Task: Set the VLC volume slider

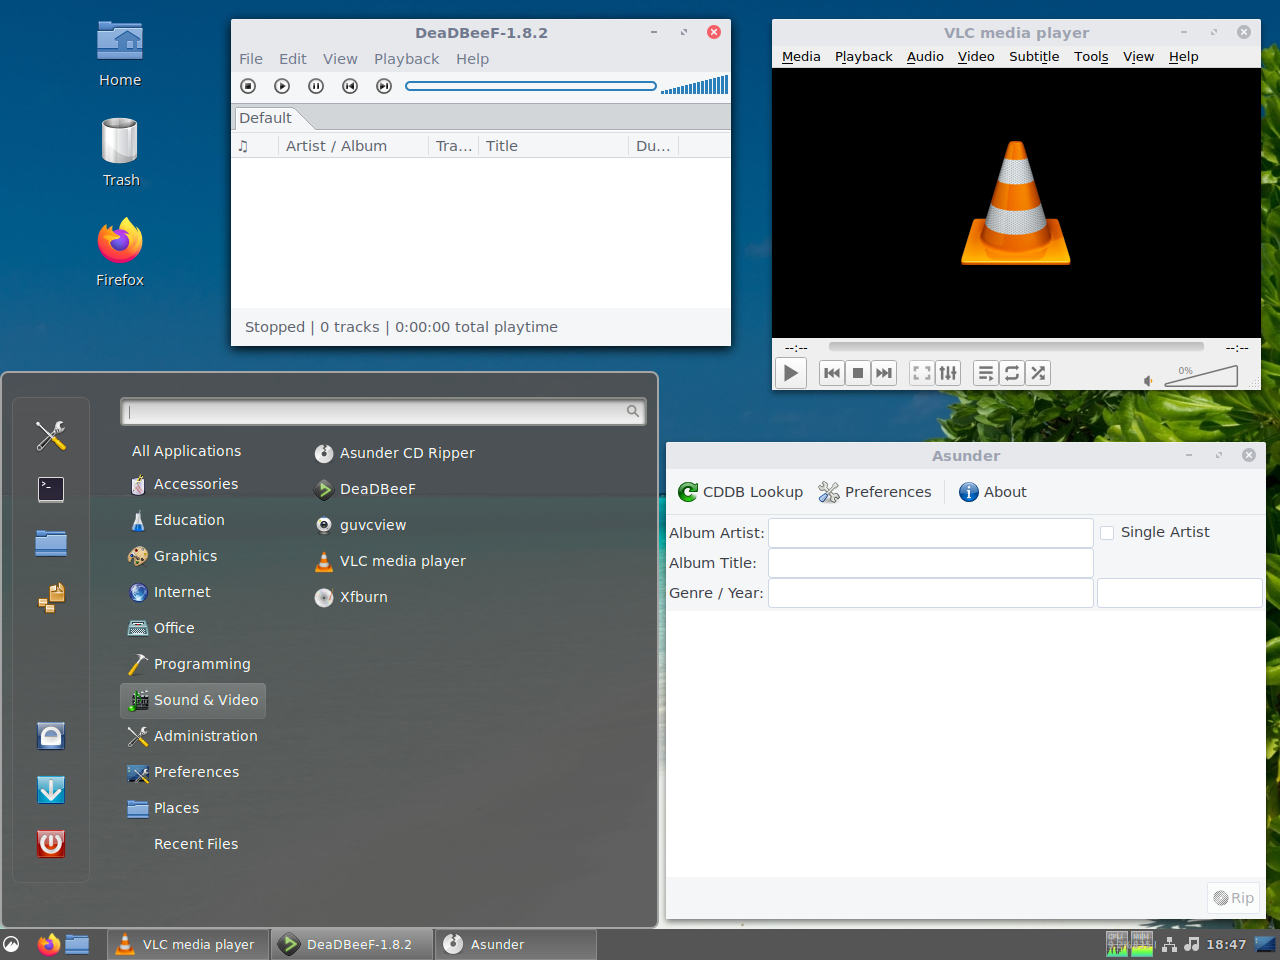Action: point(1202,376)
